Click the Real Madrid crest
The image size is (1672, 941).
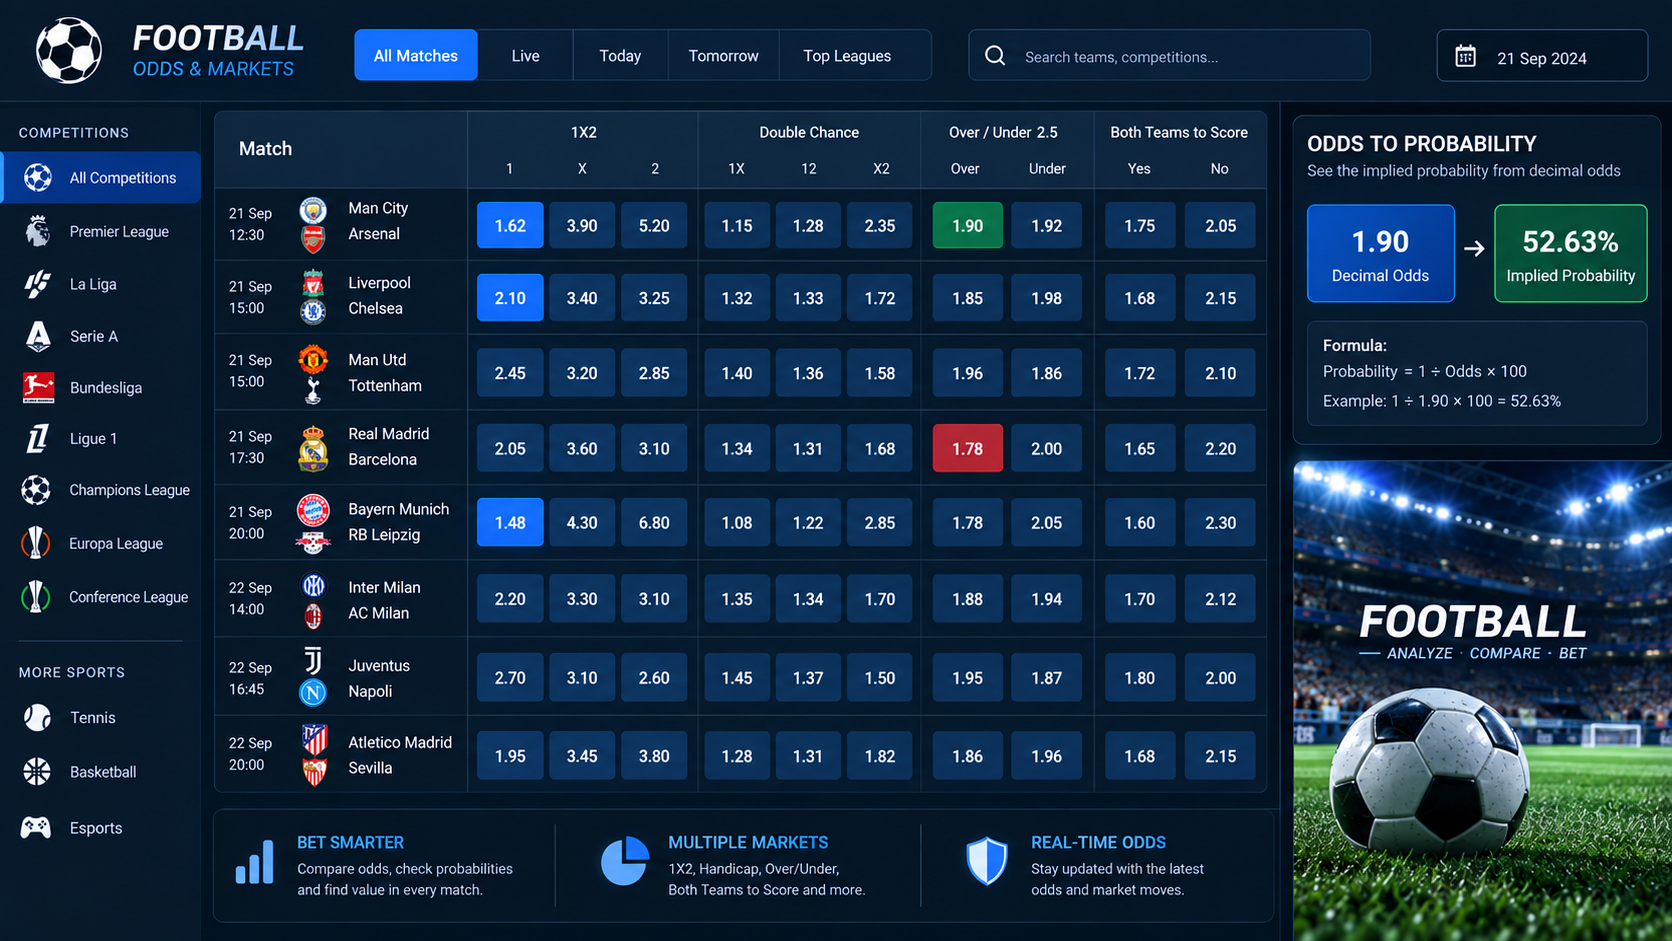point(313,447)
